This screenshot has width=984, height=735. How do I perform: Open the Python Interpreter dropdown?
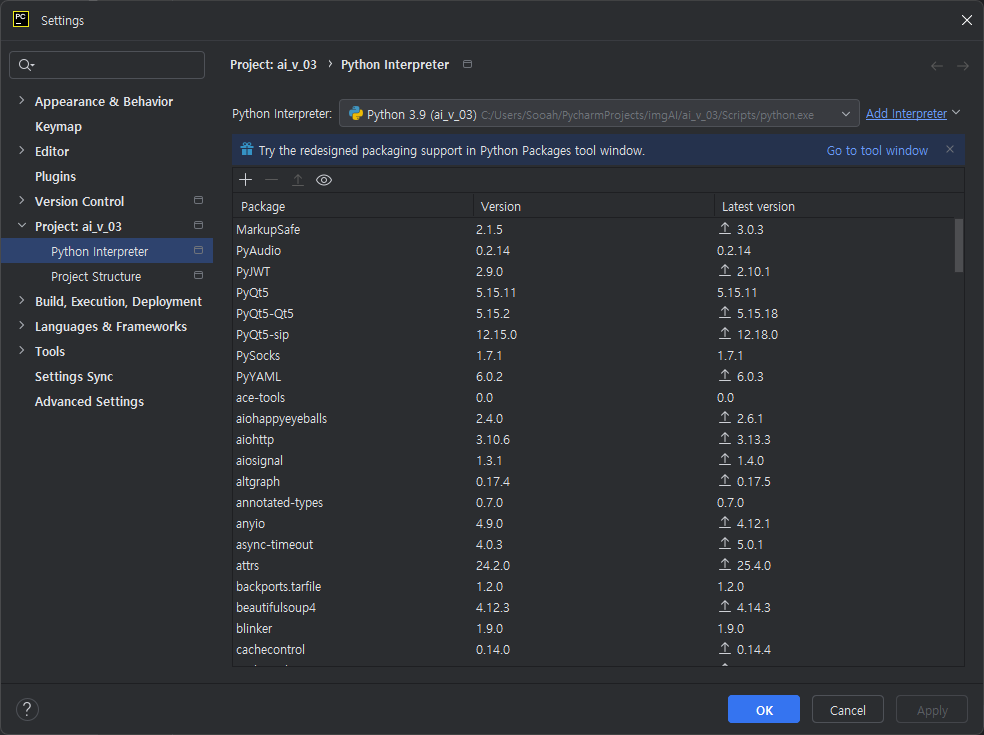tap(599, 114)
